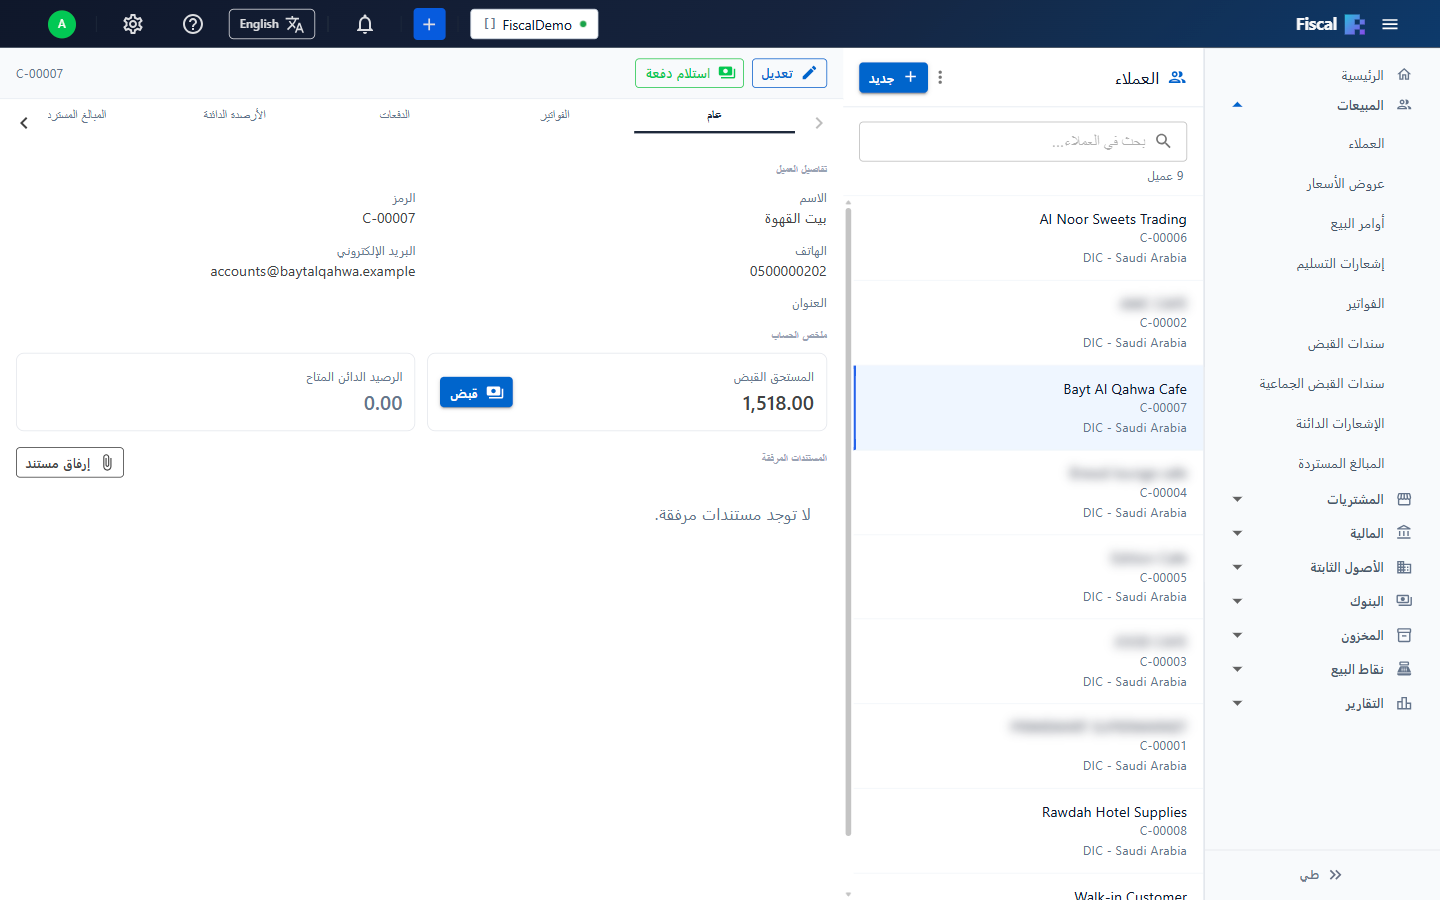Open the settings gear in top bar

(133, 24)
